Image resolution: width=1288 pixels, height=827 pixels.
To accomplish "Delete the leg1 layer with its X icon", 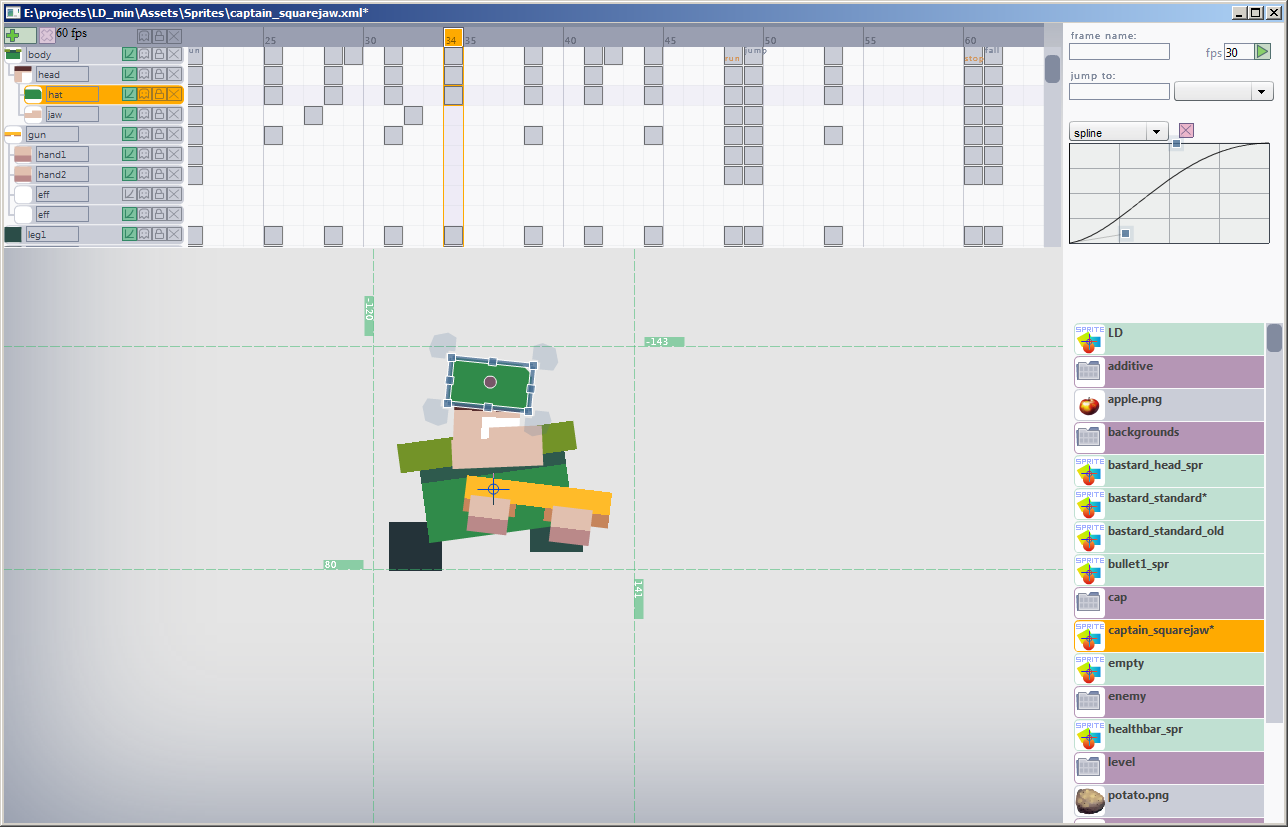I will pyautogui.click(x=174, y=234).
